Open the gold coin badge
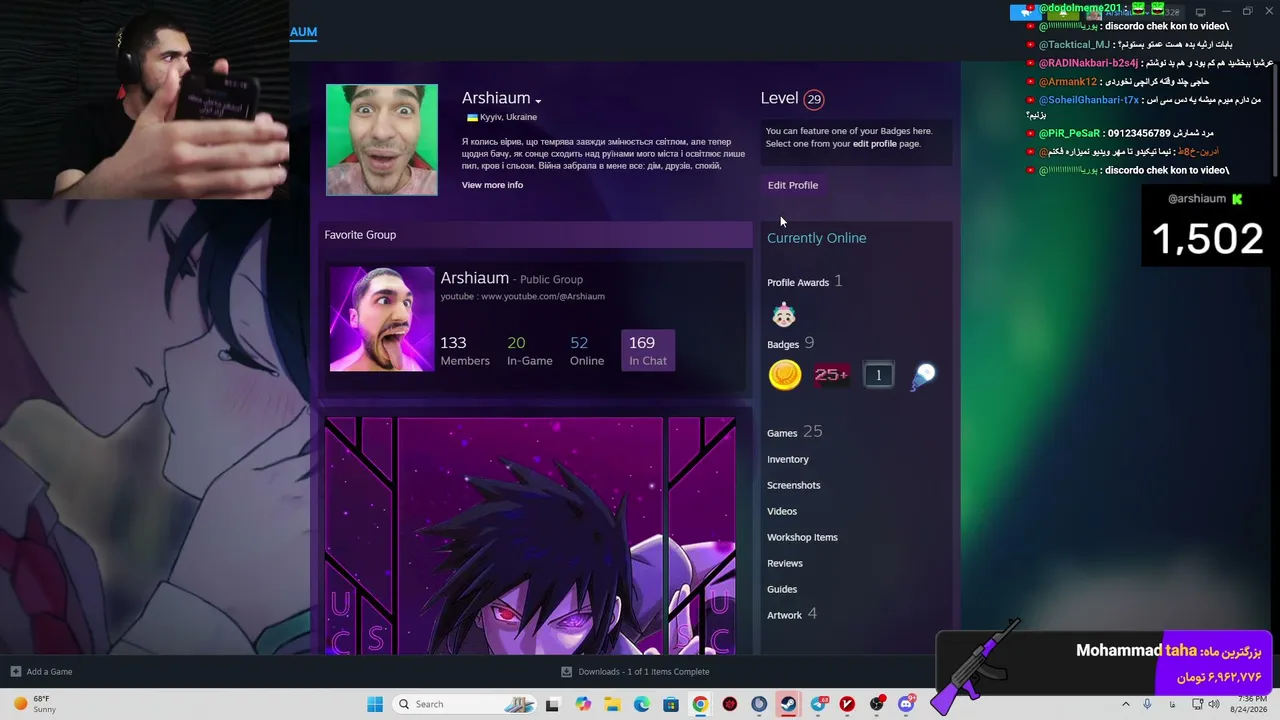The width and height of the screenshot is (1280, 720). click(785, 375)
